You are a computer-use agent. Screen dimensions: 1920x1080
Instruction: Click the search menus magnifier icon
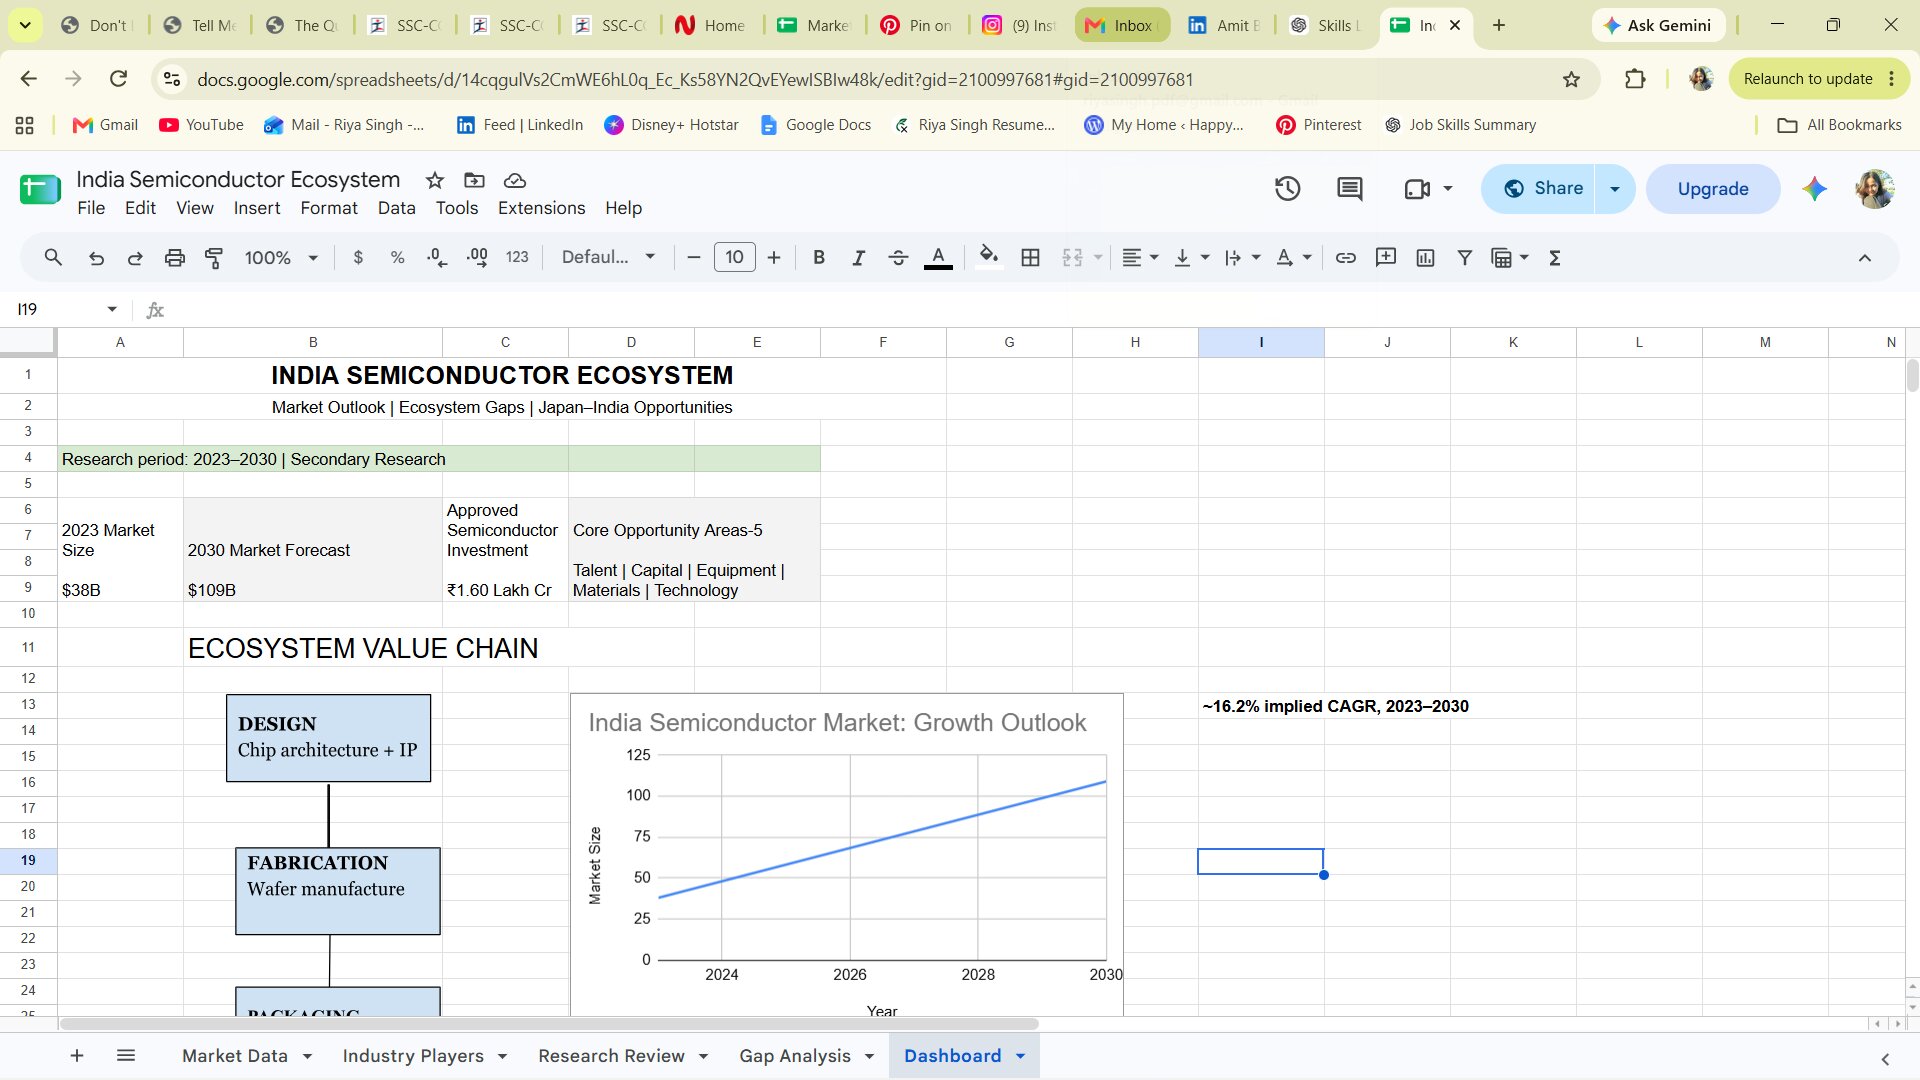pos(54,258)
